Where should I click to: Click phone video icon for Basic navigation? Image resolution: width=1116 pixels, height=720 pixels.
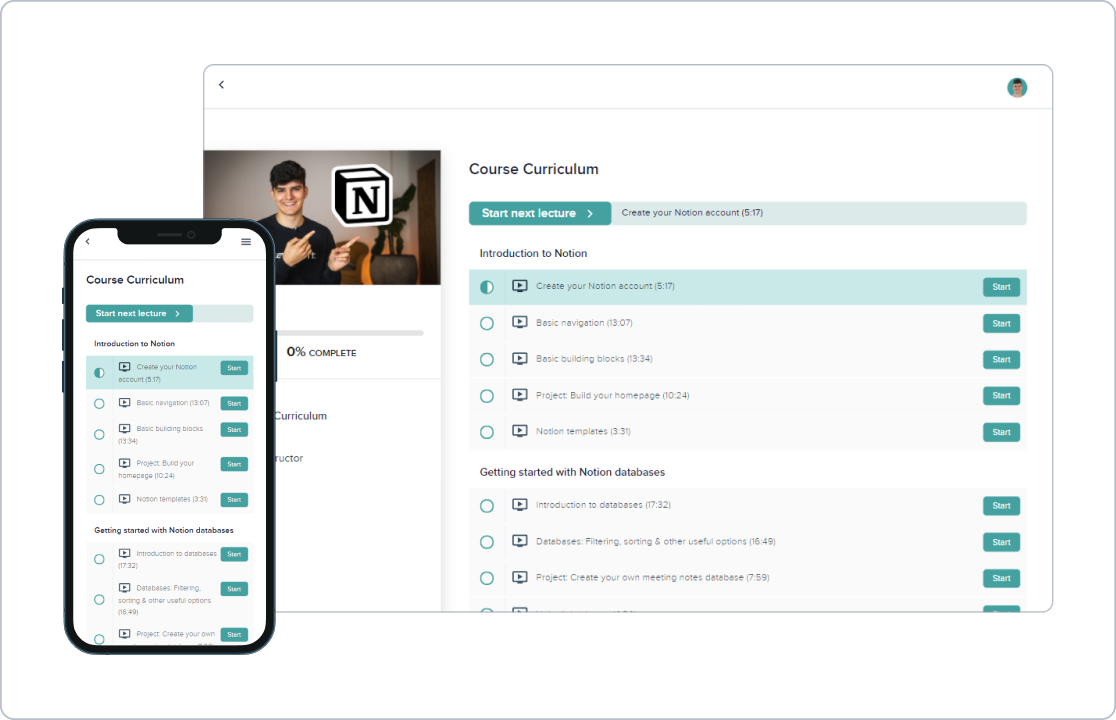tap(125, 403)
